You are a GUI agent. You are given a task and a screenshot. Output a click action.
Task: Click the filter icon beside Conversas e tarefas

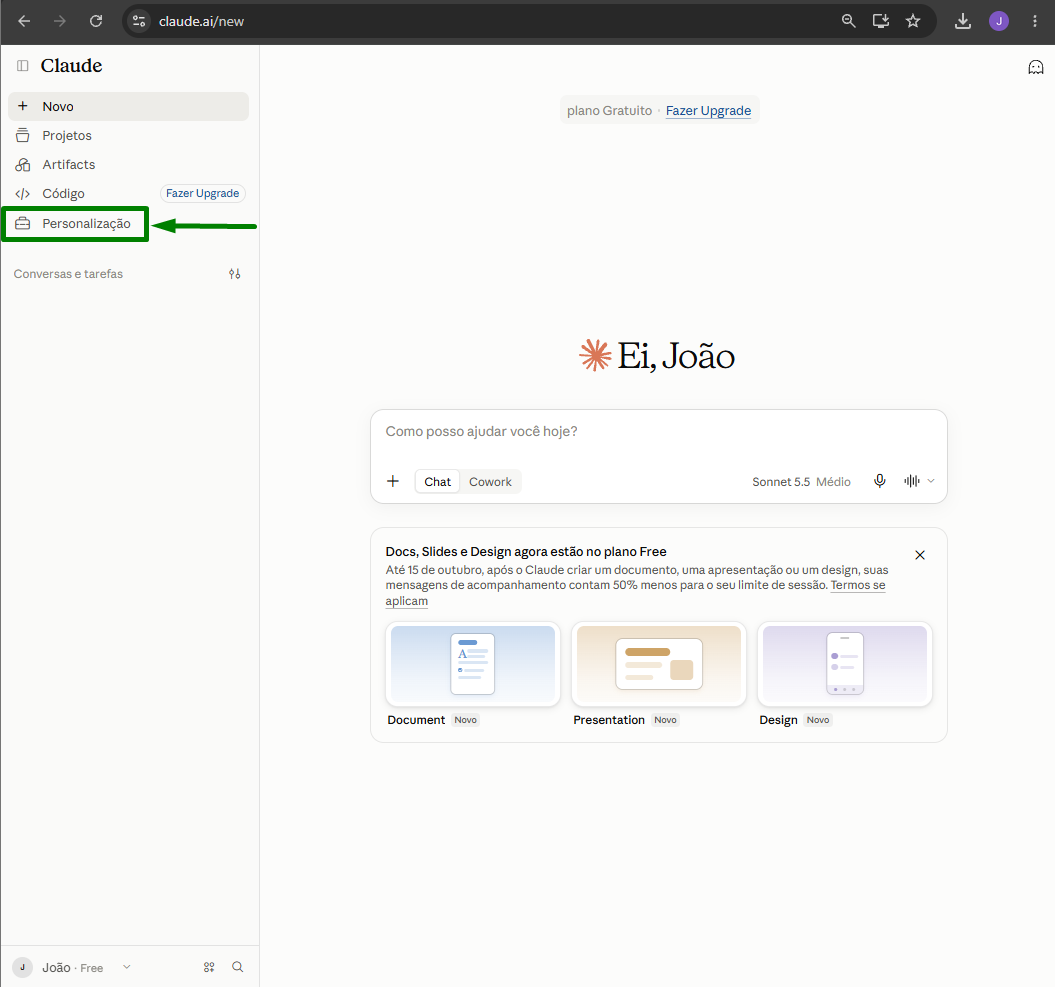[x=234, y=274]
